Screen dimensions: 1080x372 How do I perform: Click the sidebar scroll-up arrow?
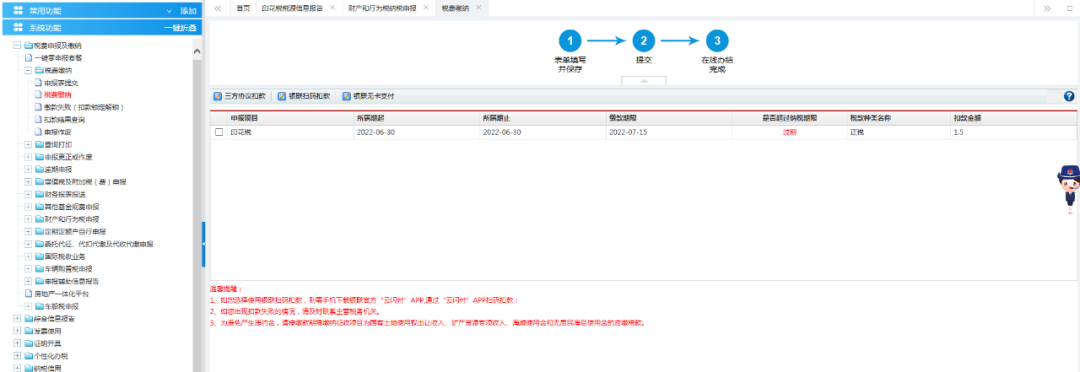pos(197,51)
